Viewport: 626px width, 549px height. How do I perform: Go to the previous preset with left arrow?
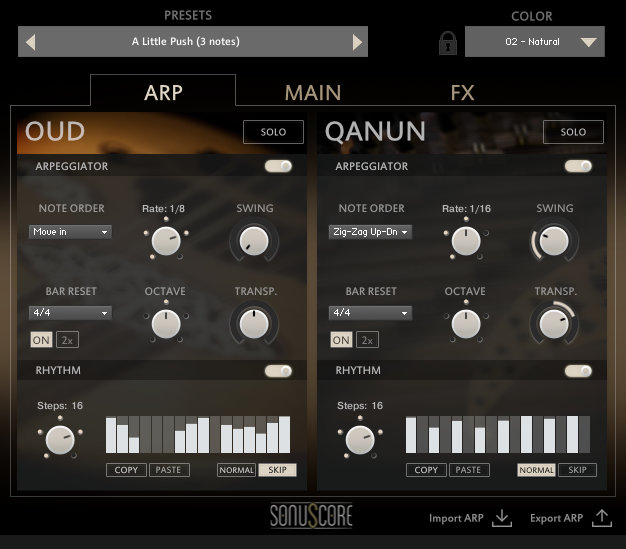point(31,42)
